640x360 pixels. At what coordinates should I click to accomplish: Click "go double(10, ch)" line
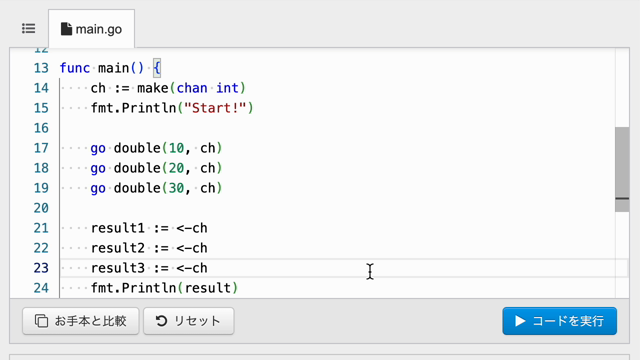[156, 148]
